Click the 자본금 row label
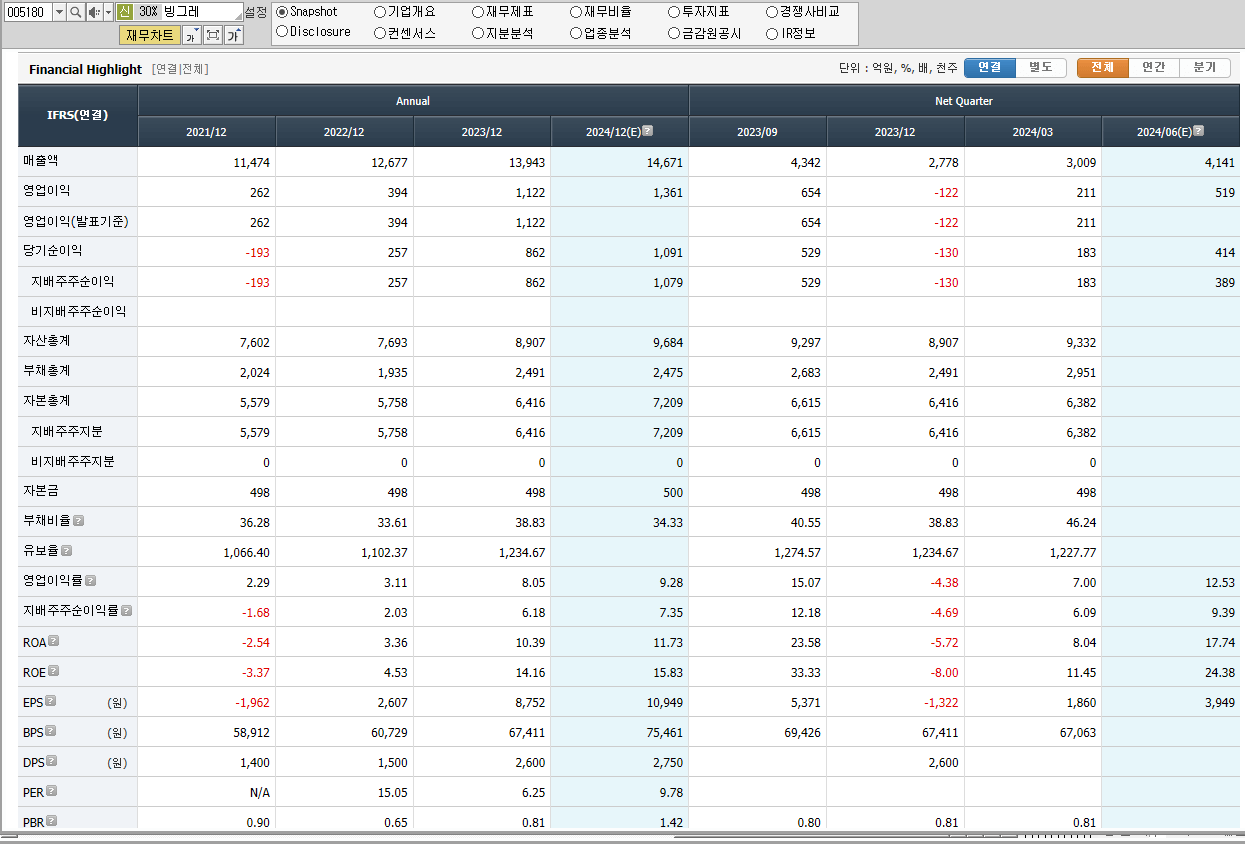The height and width of the screenshot is (844, 1245). pyautogui.click(x=41, y=490)
